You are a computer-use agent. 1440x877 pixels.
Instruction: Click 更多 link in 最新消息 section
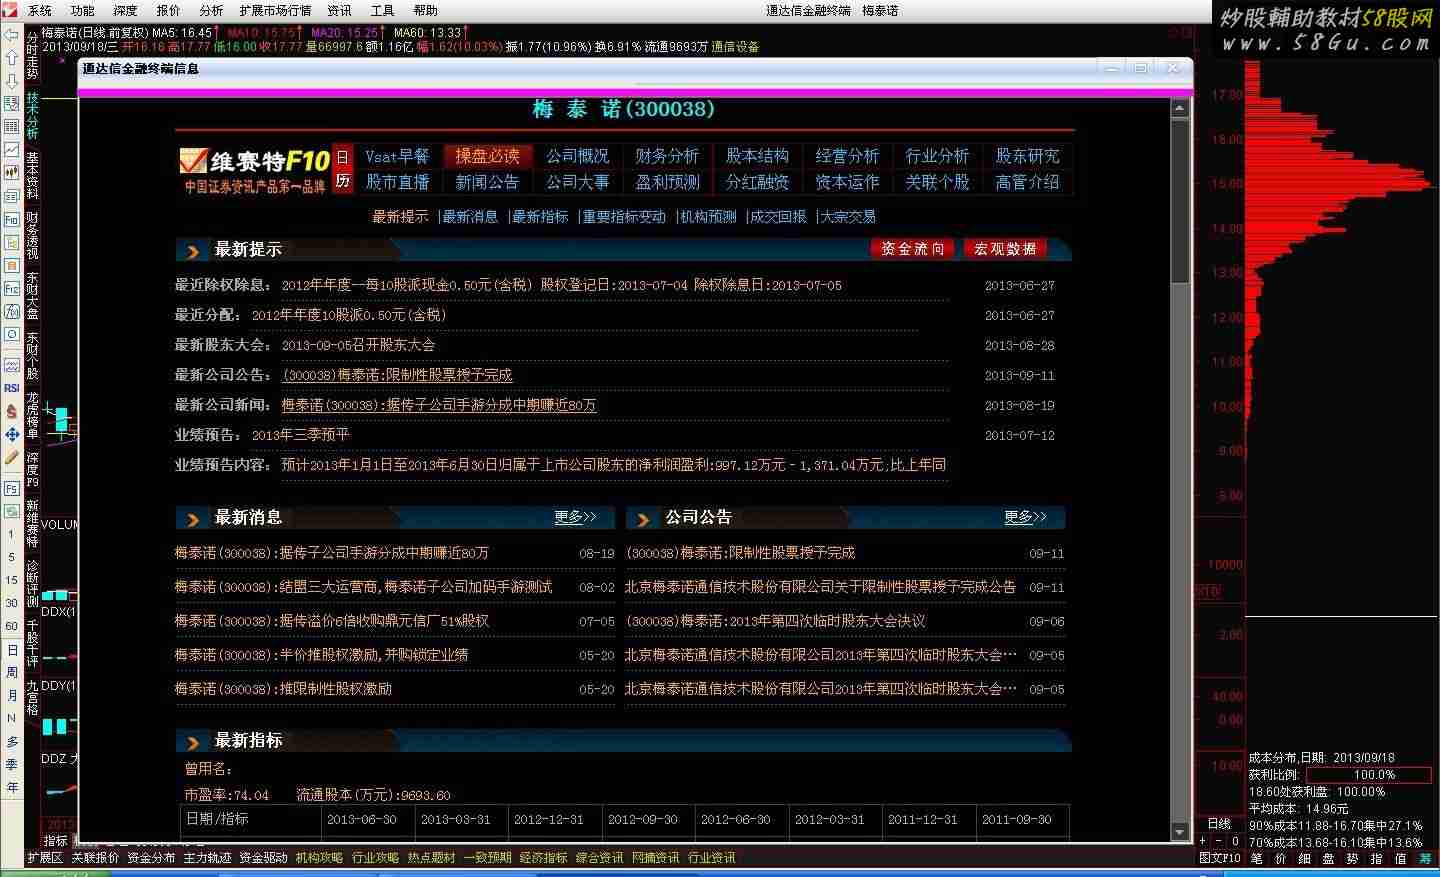click(x=575, y=517)
